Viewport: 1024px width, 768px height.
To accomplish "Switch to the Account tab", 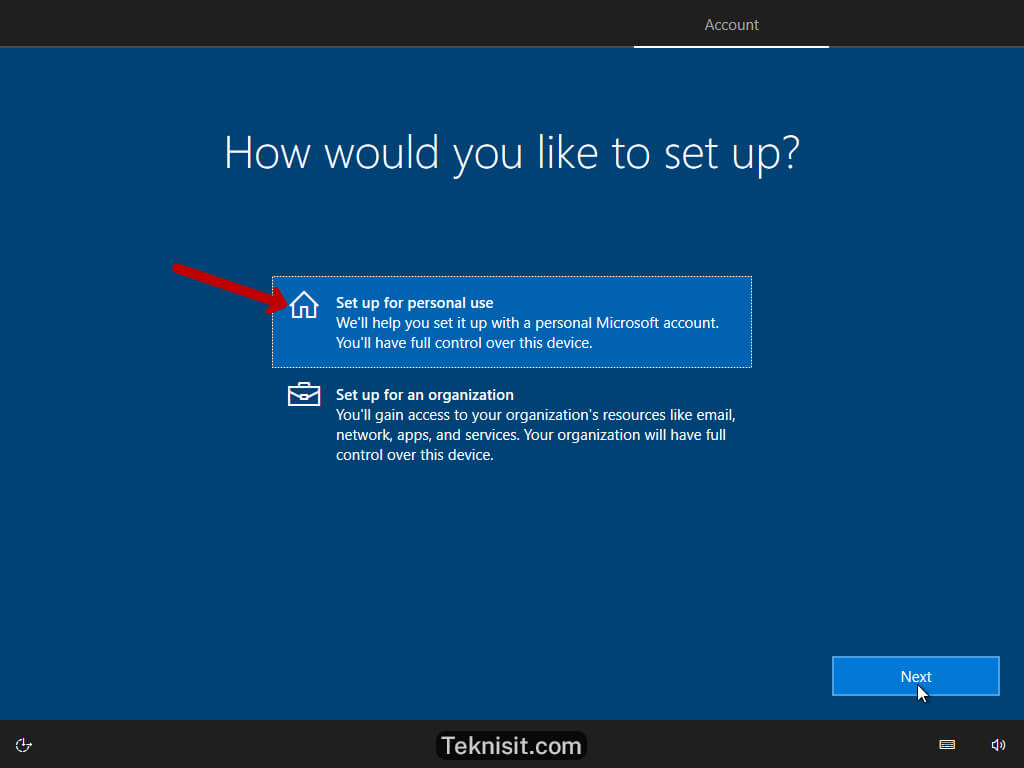I will coord(731,25).
